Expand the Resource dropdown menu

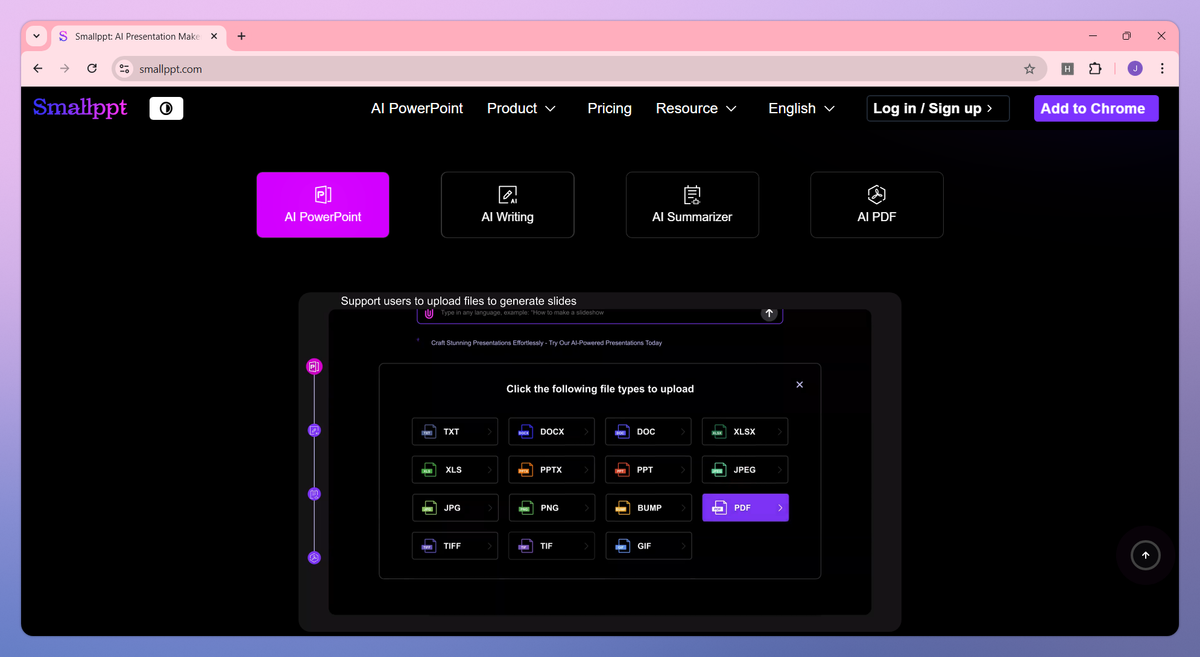click(x=696, y=108)
